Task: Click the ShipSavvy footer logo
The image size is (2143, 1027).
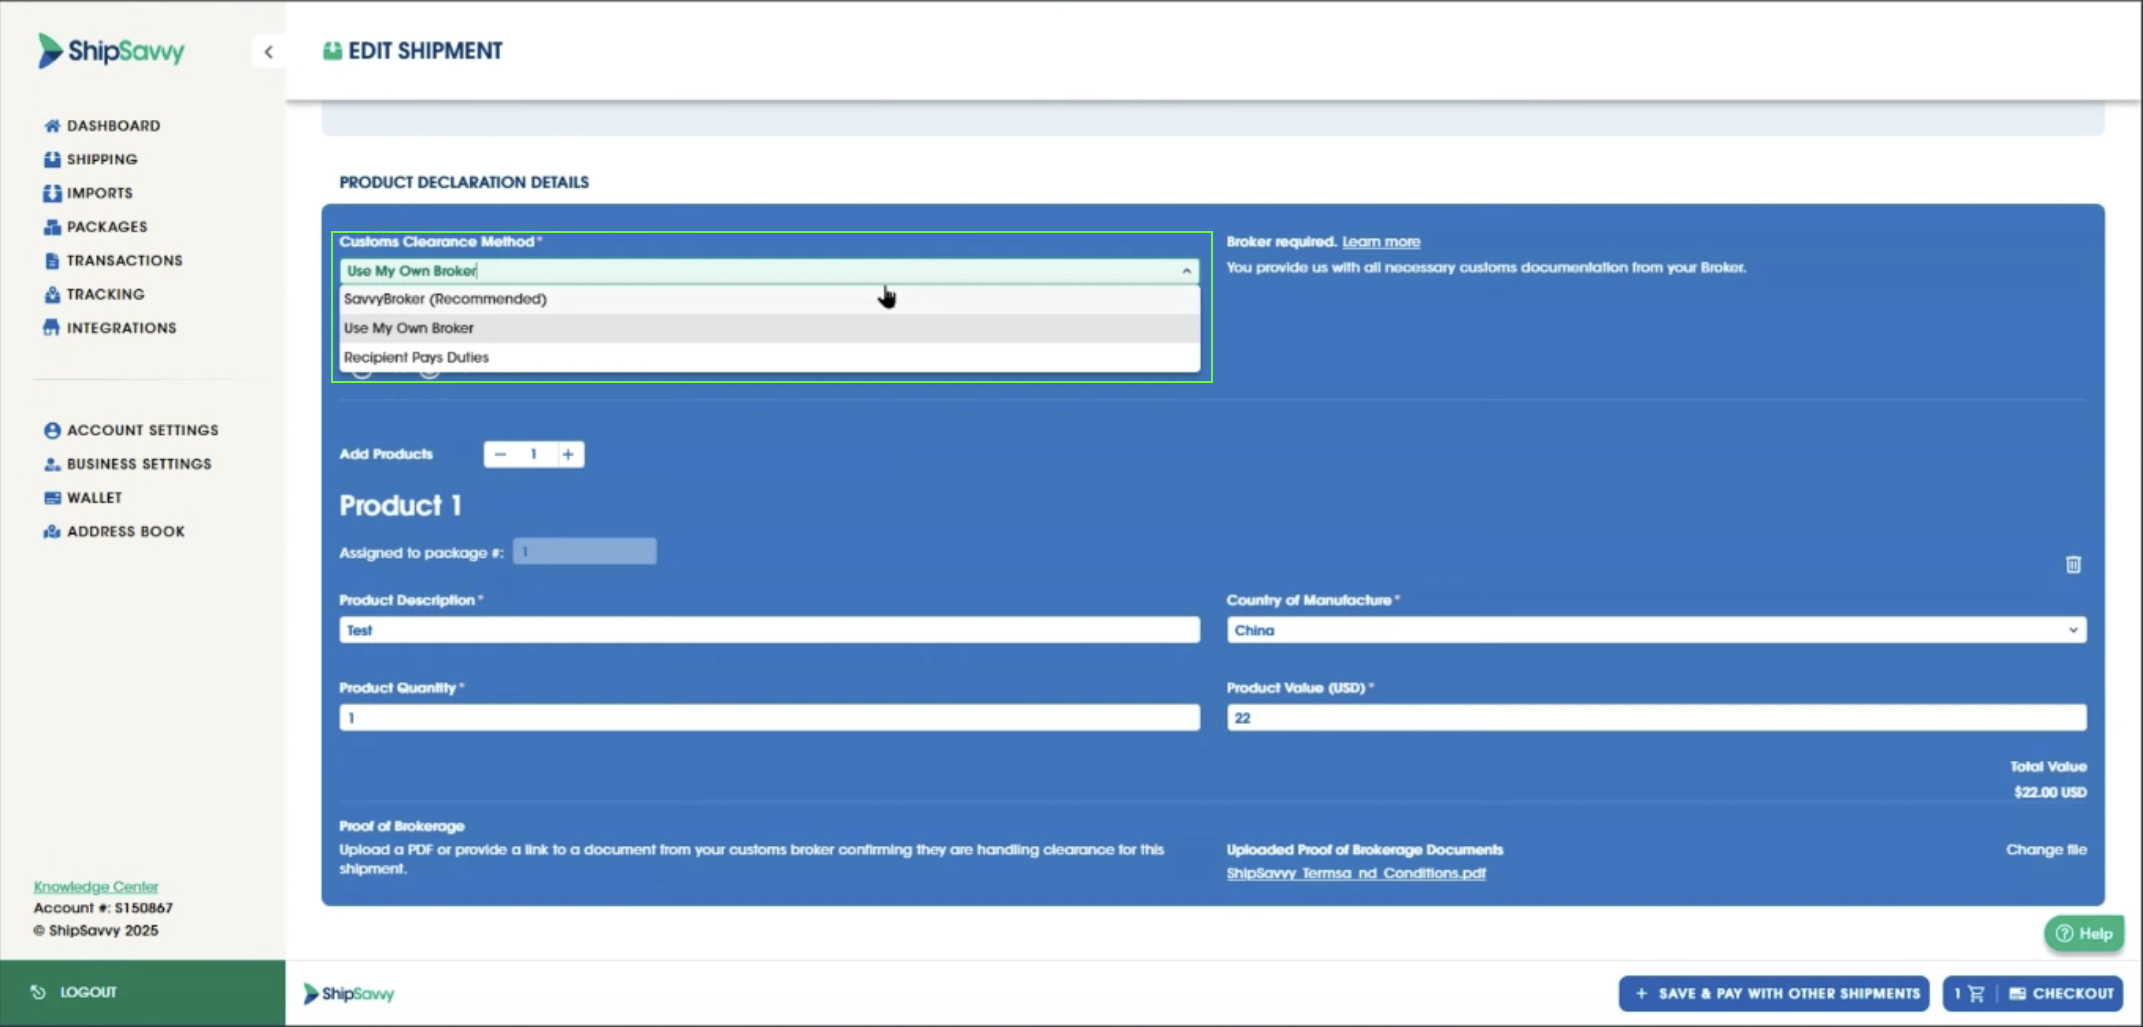Action: [x=349, y=993]
